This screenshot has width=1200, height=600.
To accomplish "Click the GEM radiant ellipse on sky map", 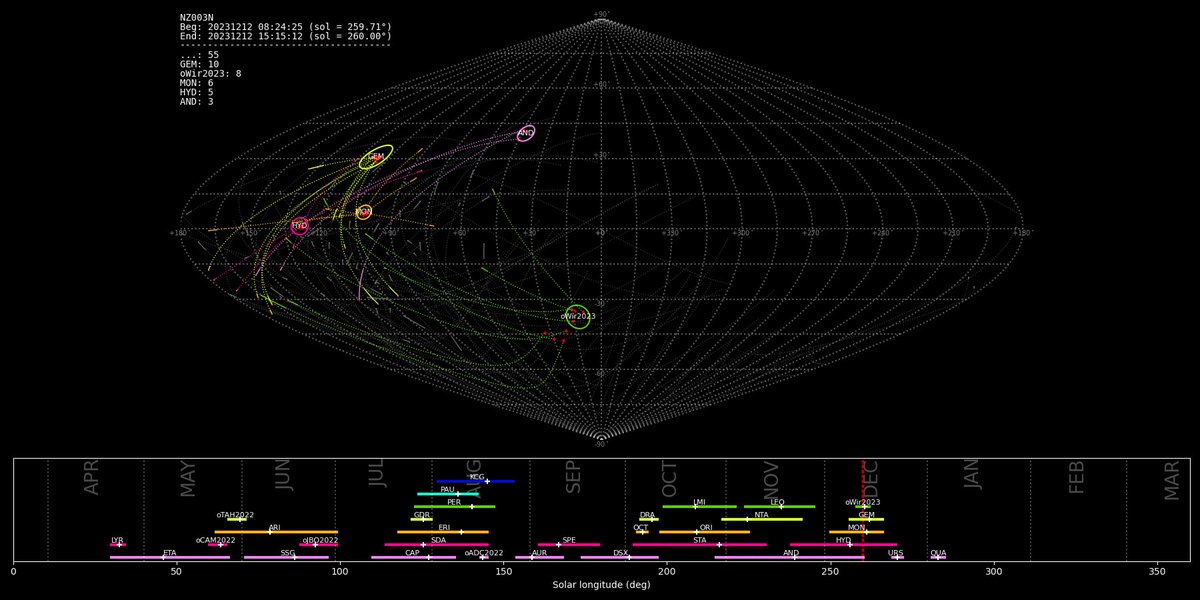I will pyautogui.click(x=376, y=157).
